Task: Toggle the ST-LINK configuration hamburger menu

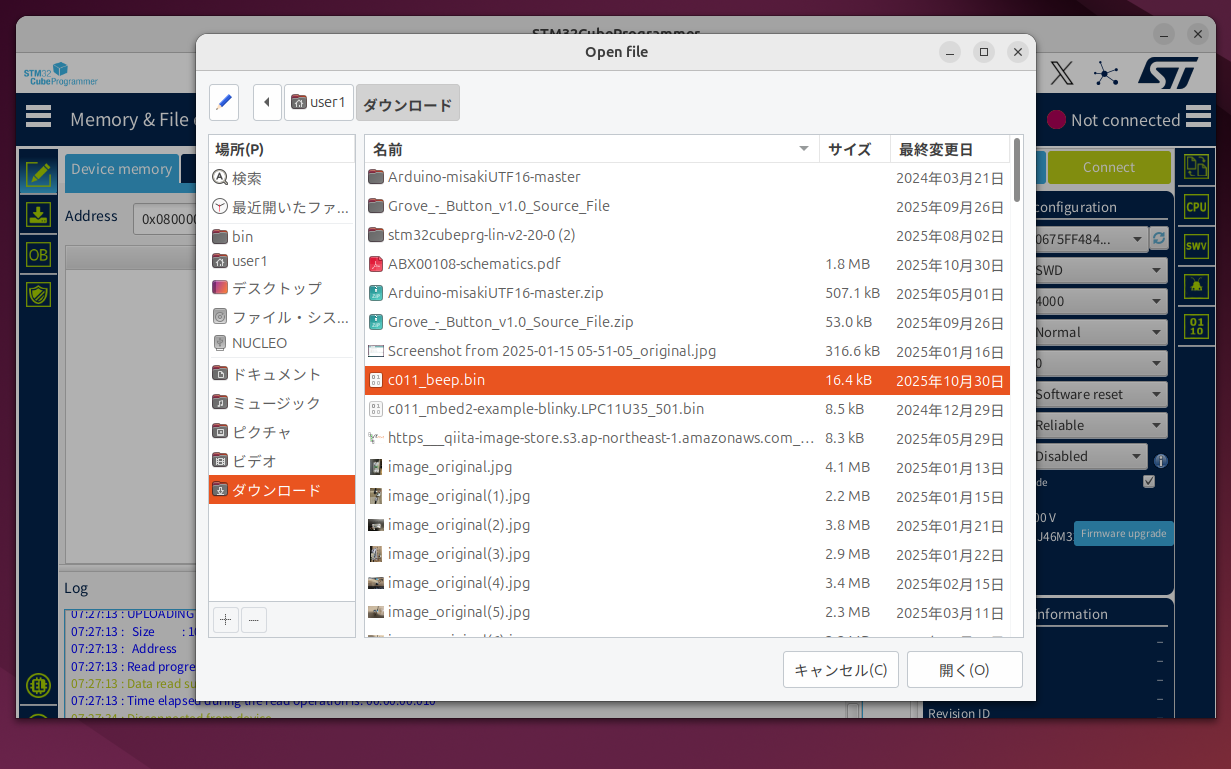Action: [x=1198, y=117]
